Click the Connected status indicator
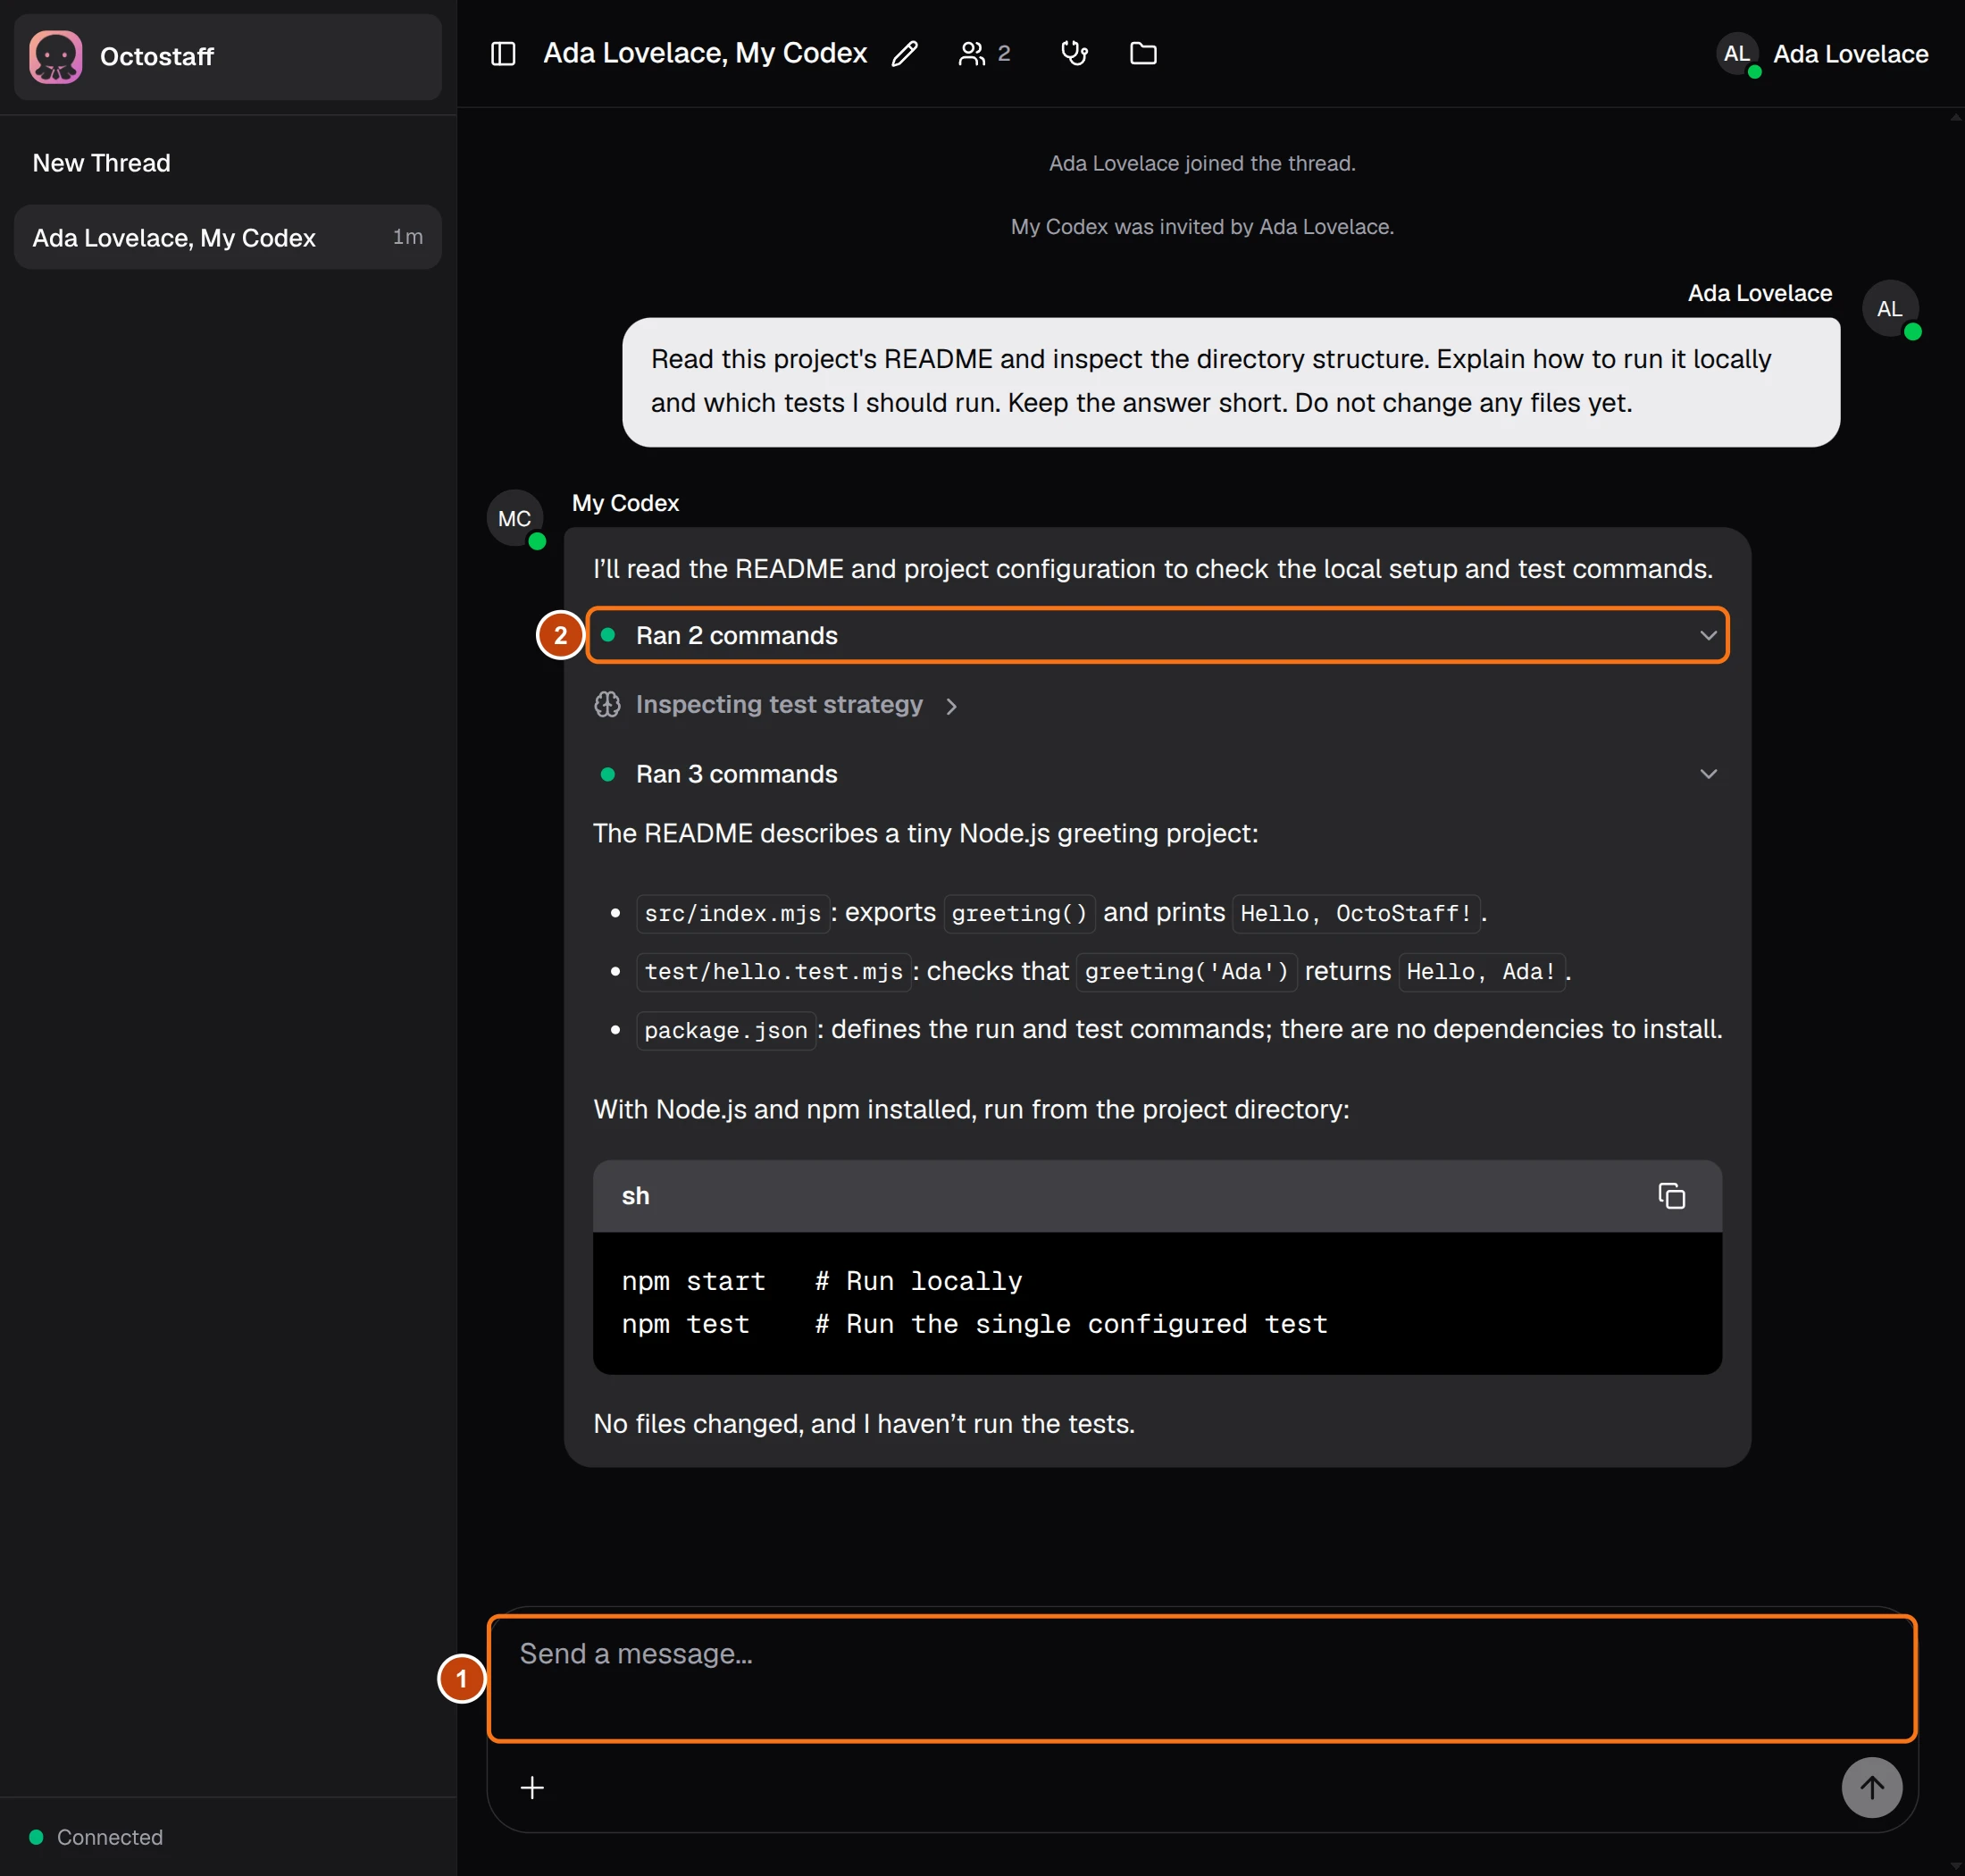This screenshot has width=1965, height=1876. (x=96, y=1837)
